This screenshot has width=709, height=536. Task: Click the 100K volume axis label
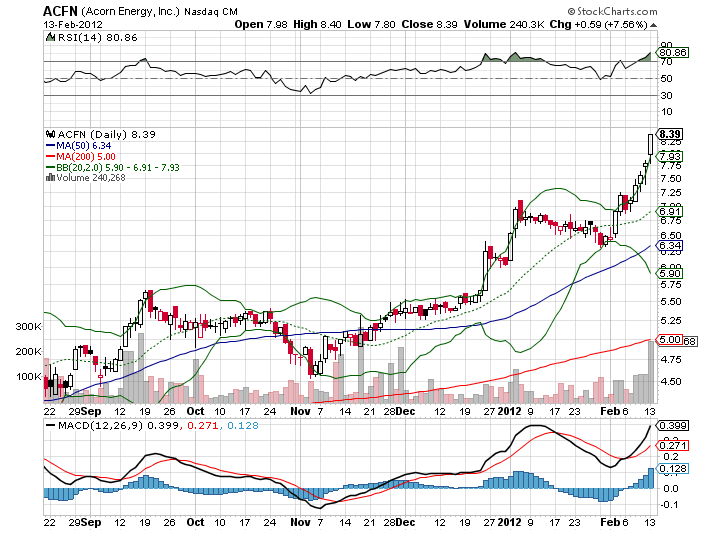click(28, 376)
